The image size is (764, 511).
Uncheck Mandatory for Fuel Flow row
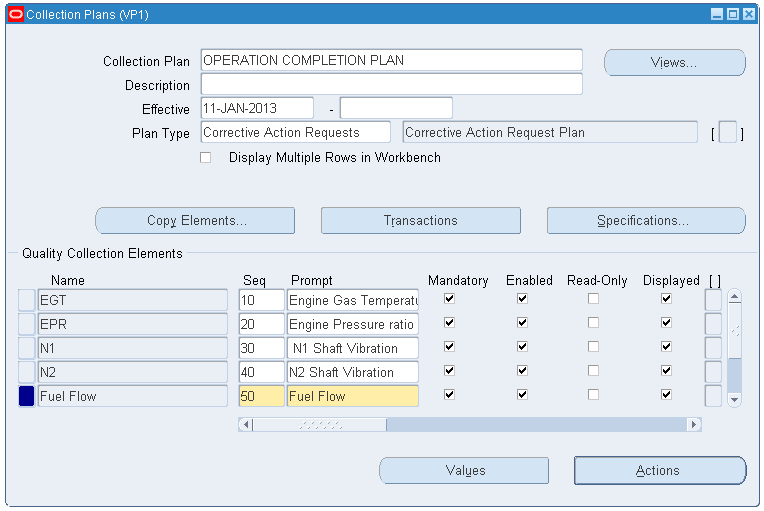(x=449, y=395)
